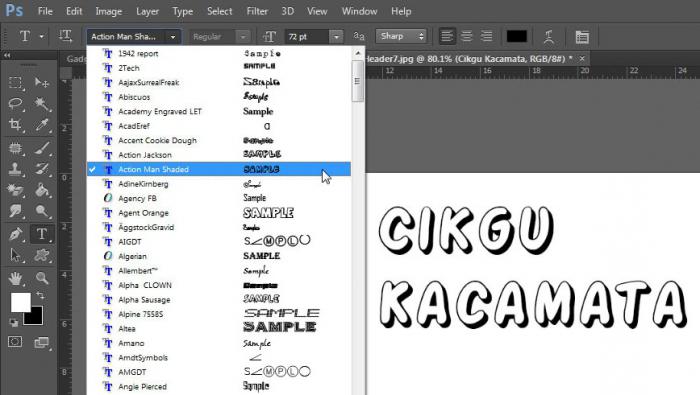Select the Custom Shape tool
The image size is (700, 395).
point(42,255)
